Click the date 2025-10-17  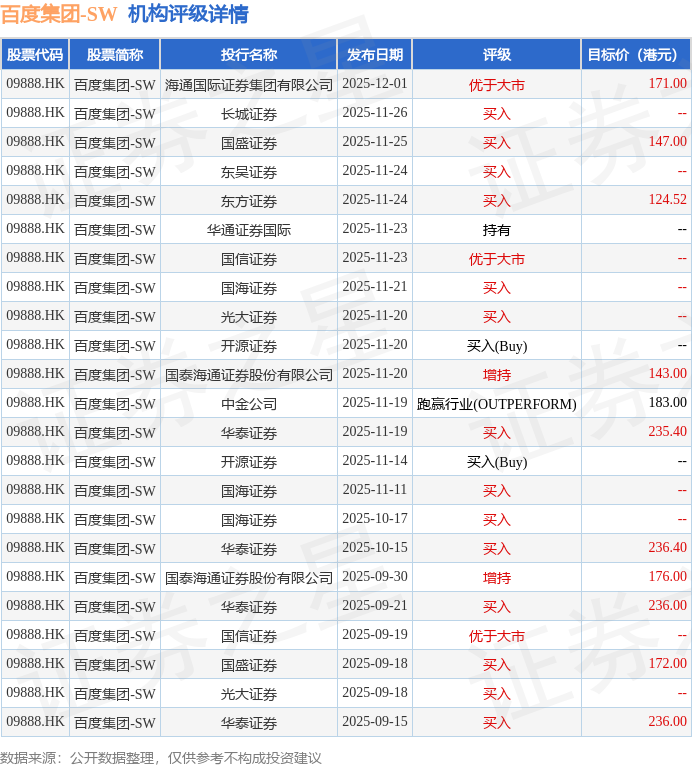(x=375, y=518)
